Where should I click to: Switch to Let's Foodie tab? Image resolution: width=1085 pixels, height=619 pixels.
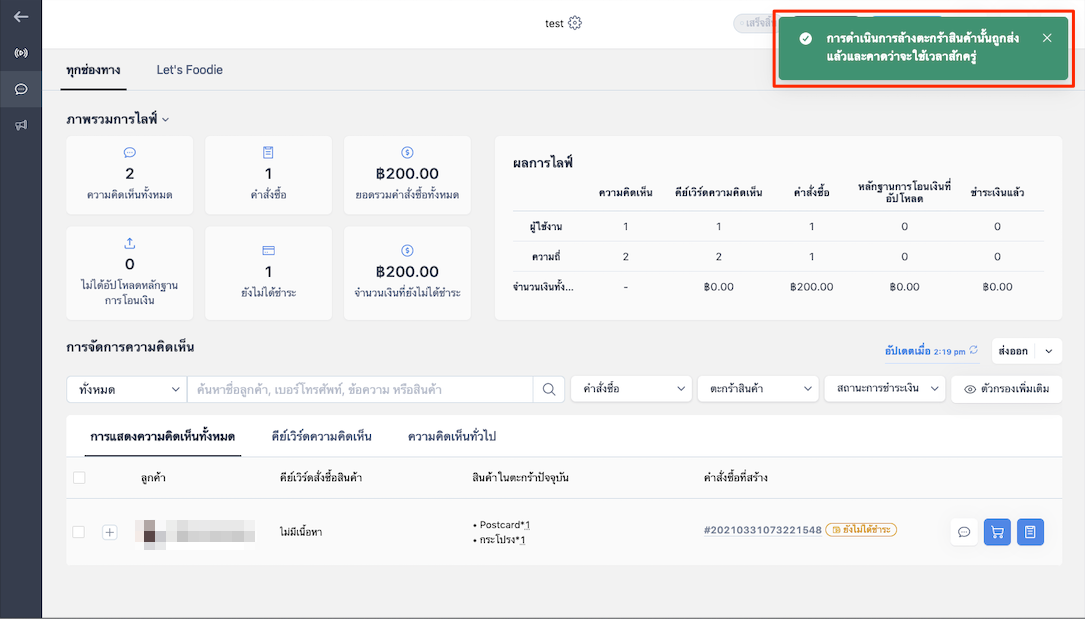[x=190, y=70]
